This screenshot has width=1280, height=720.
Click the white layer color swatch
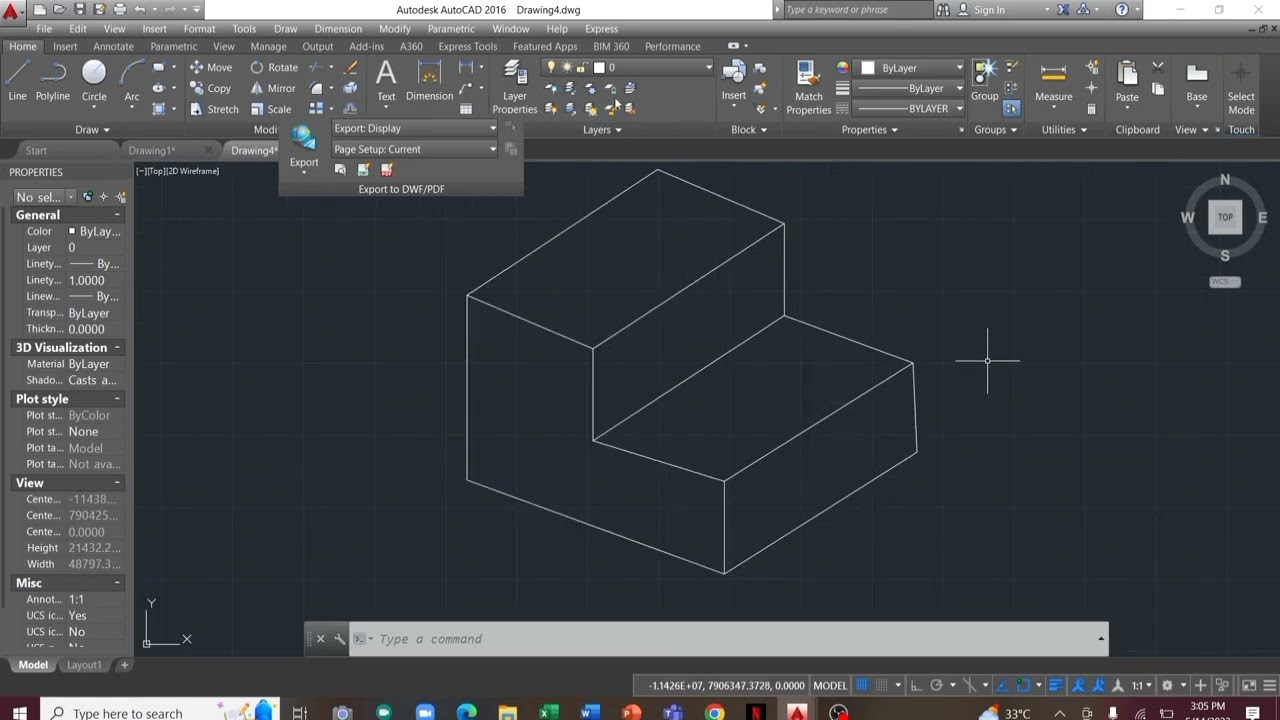(x=599, y=67)
